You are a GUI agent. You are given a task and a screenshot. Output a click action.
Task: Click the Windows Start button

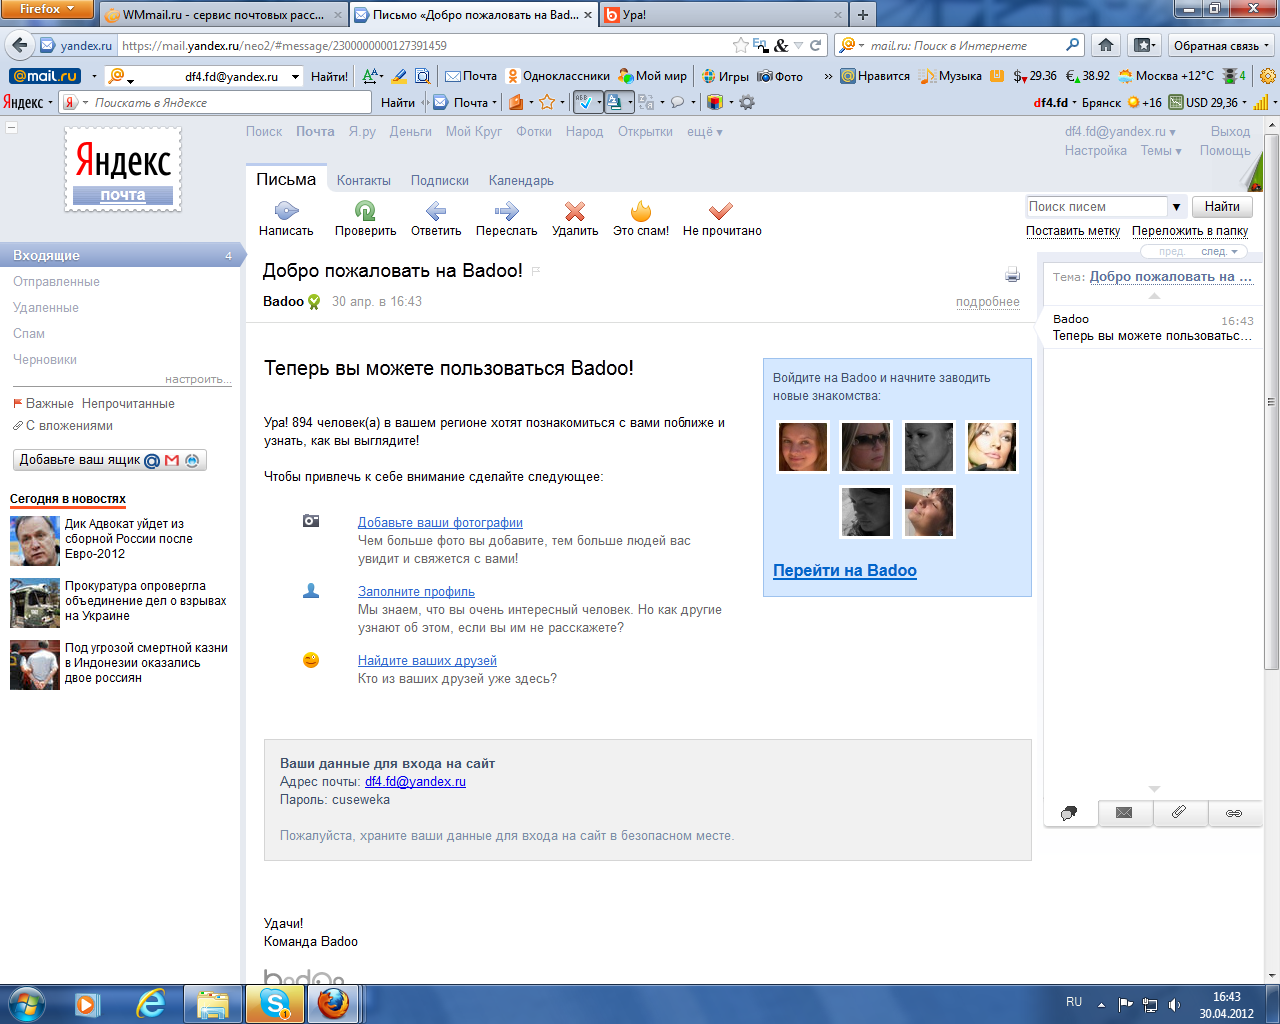[x=25, y=1003]
